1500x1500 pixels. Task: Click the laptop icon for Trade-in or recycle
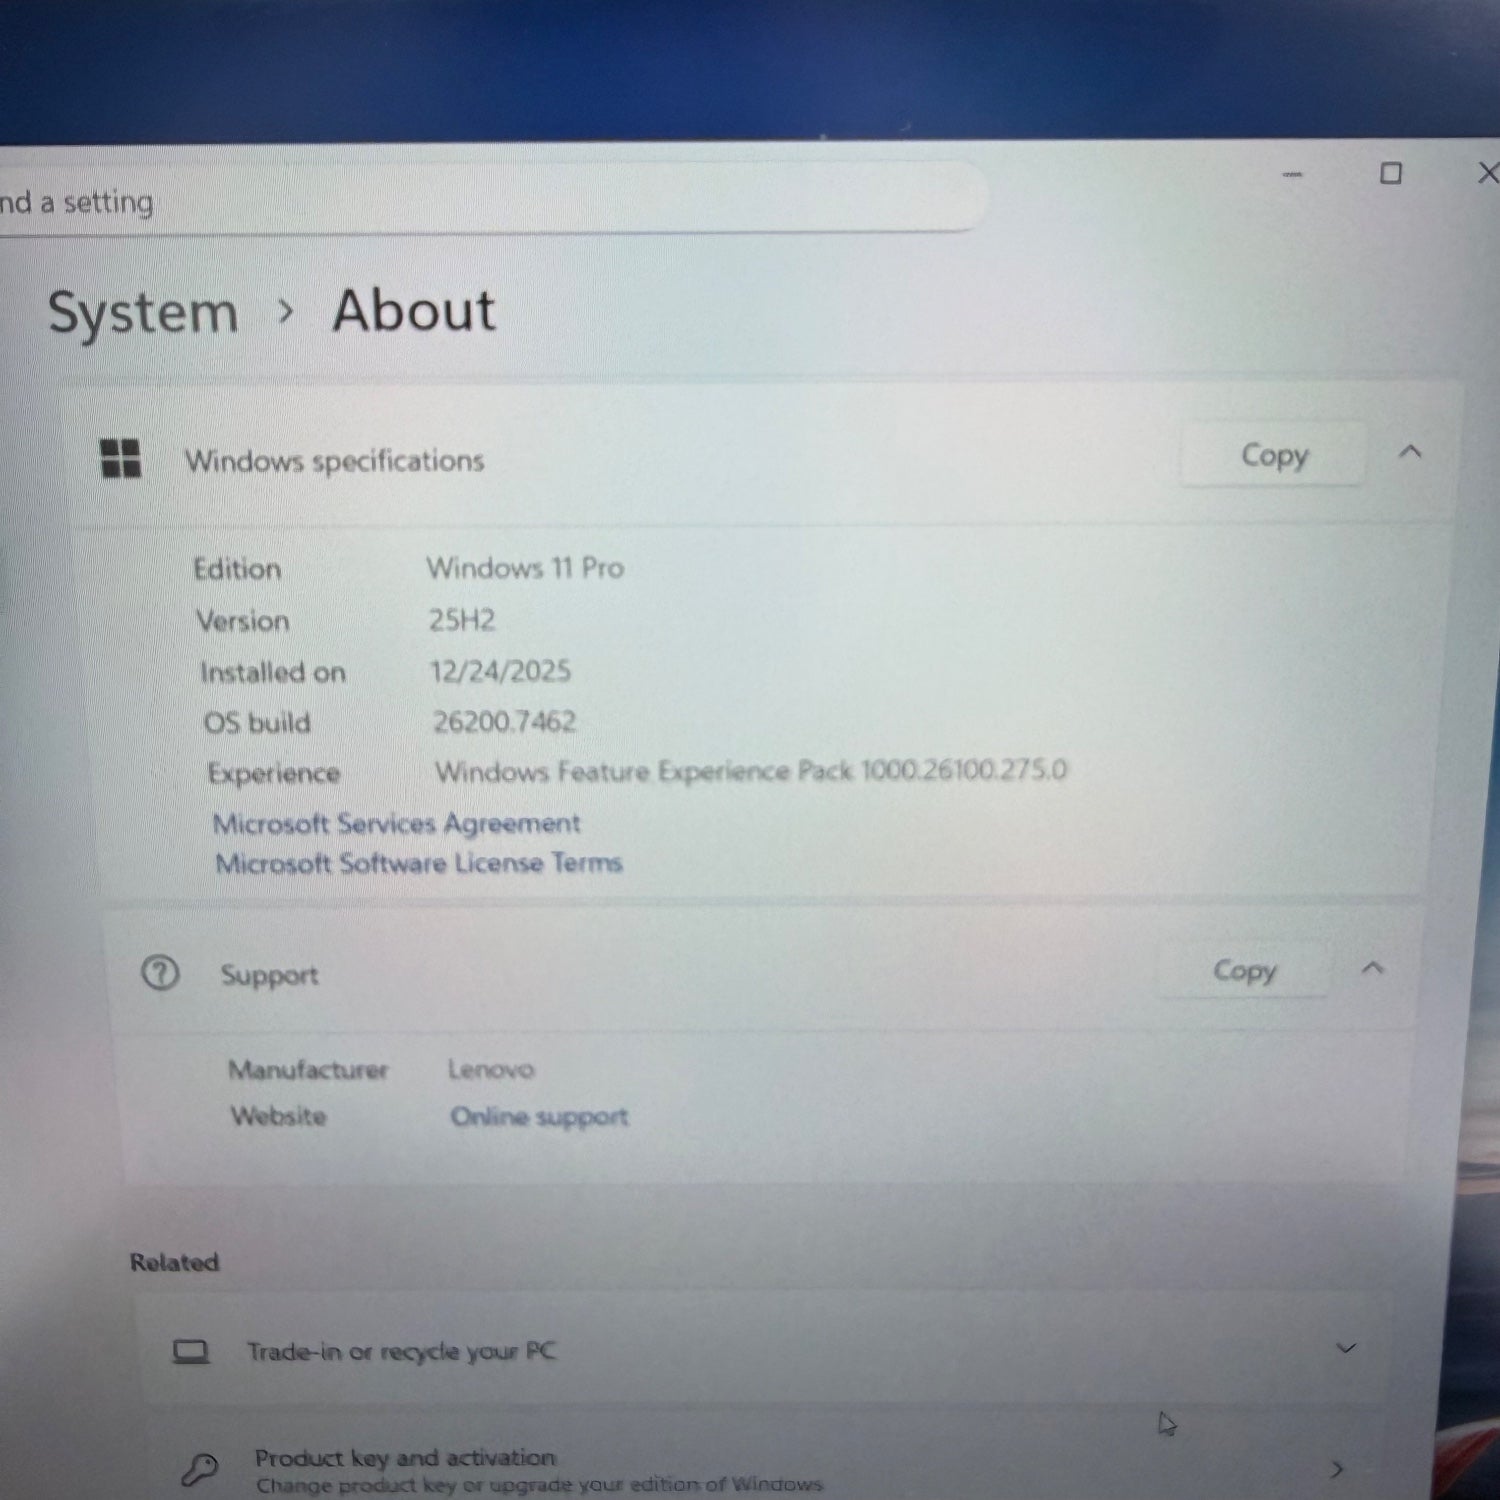[190, 1352]
